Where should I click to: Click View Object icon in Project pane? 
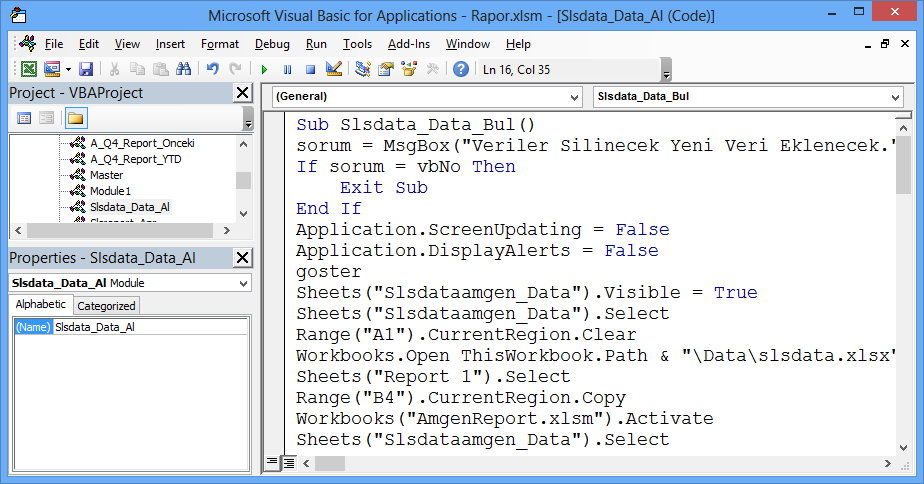pyautogui.click(x=47, y=118)
